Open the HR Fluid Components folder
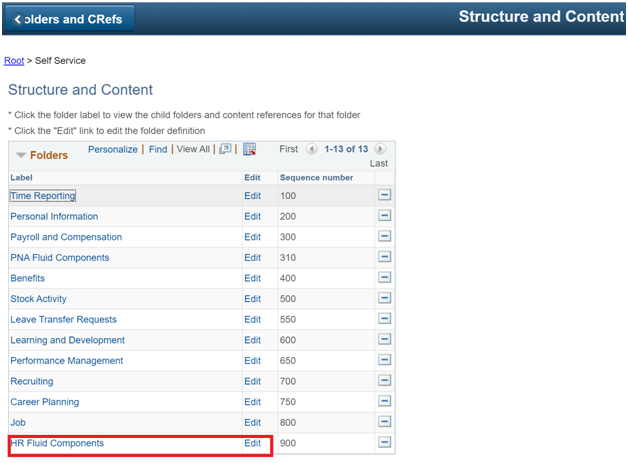This screenshot has width=628, height=463. coord(57,443)
